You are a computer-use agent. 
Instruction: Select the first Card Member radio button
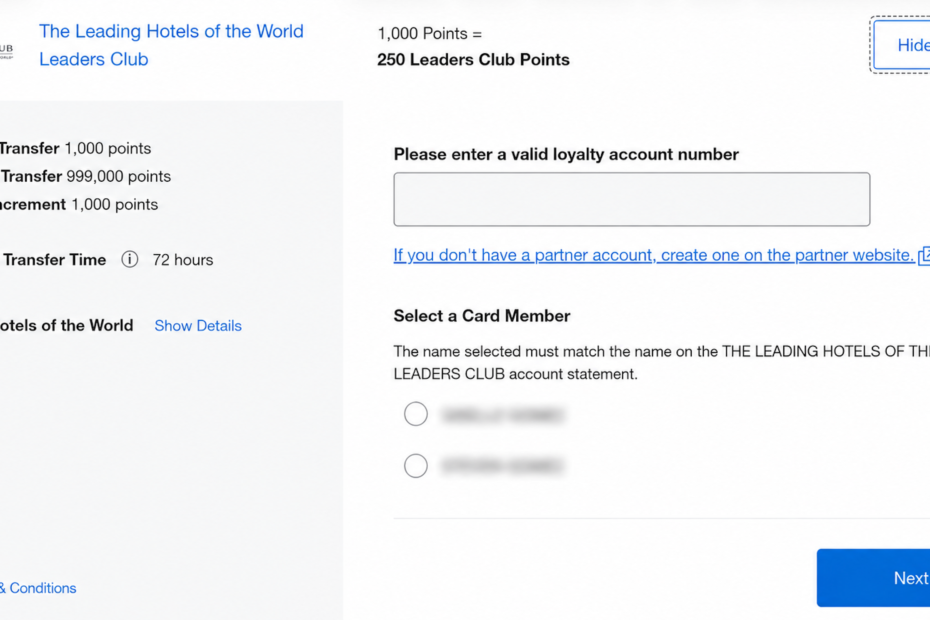pyautogui.click(x=416, y=414)
